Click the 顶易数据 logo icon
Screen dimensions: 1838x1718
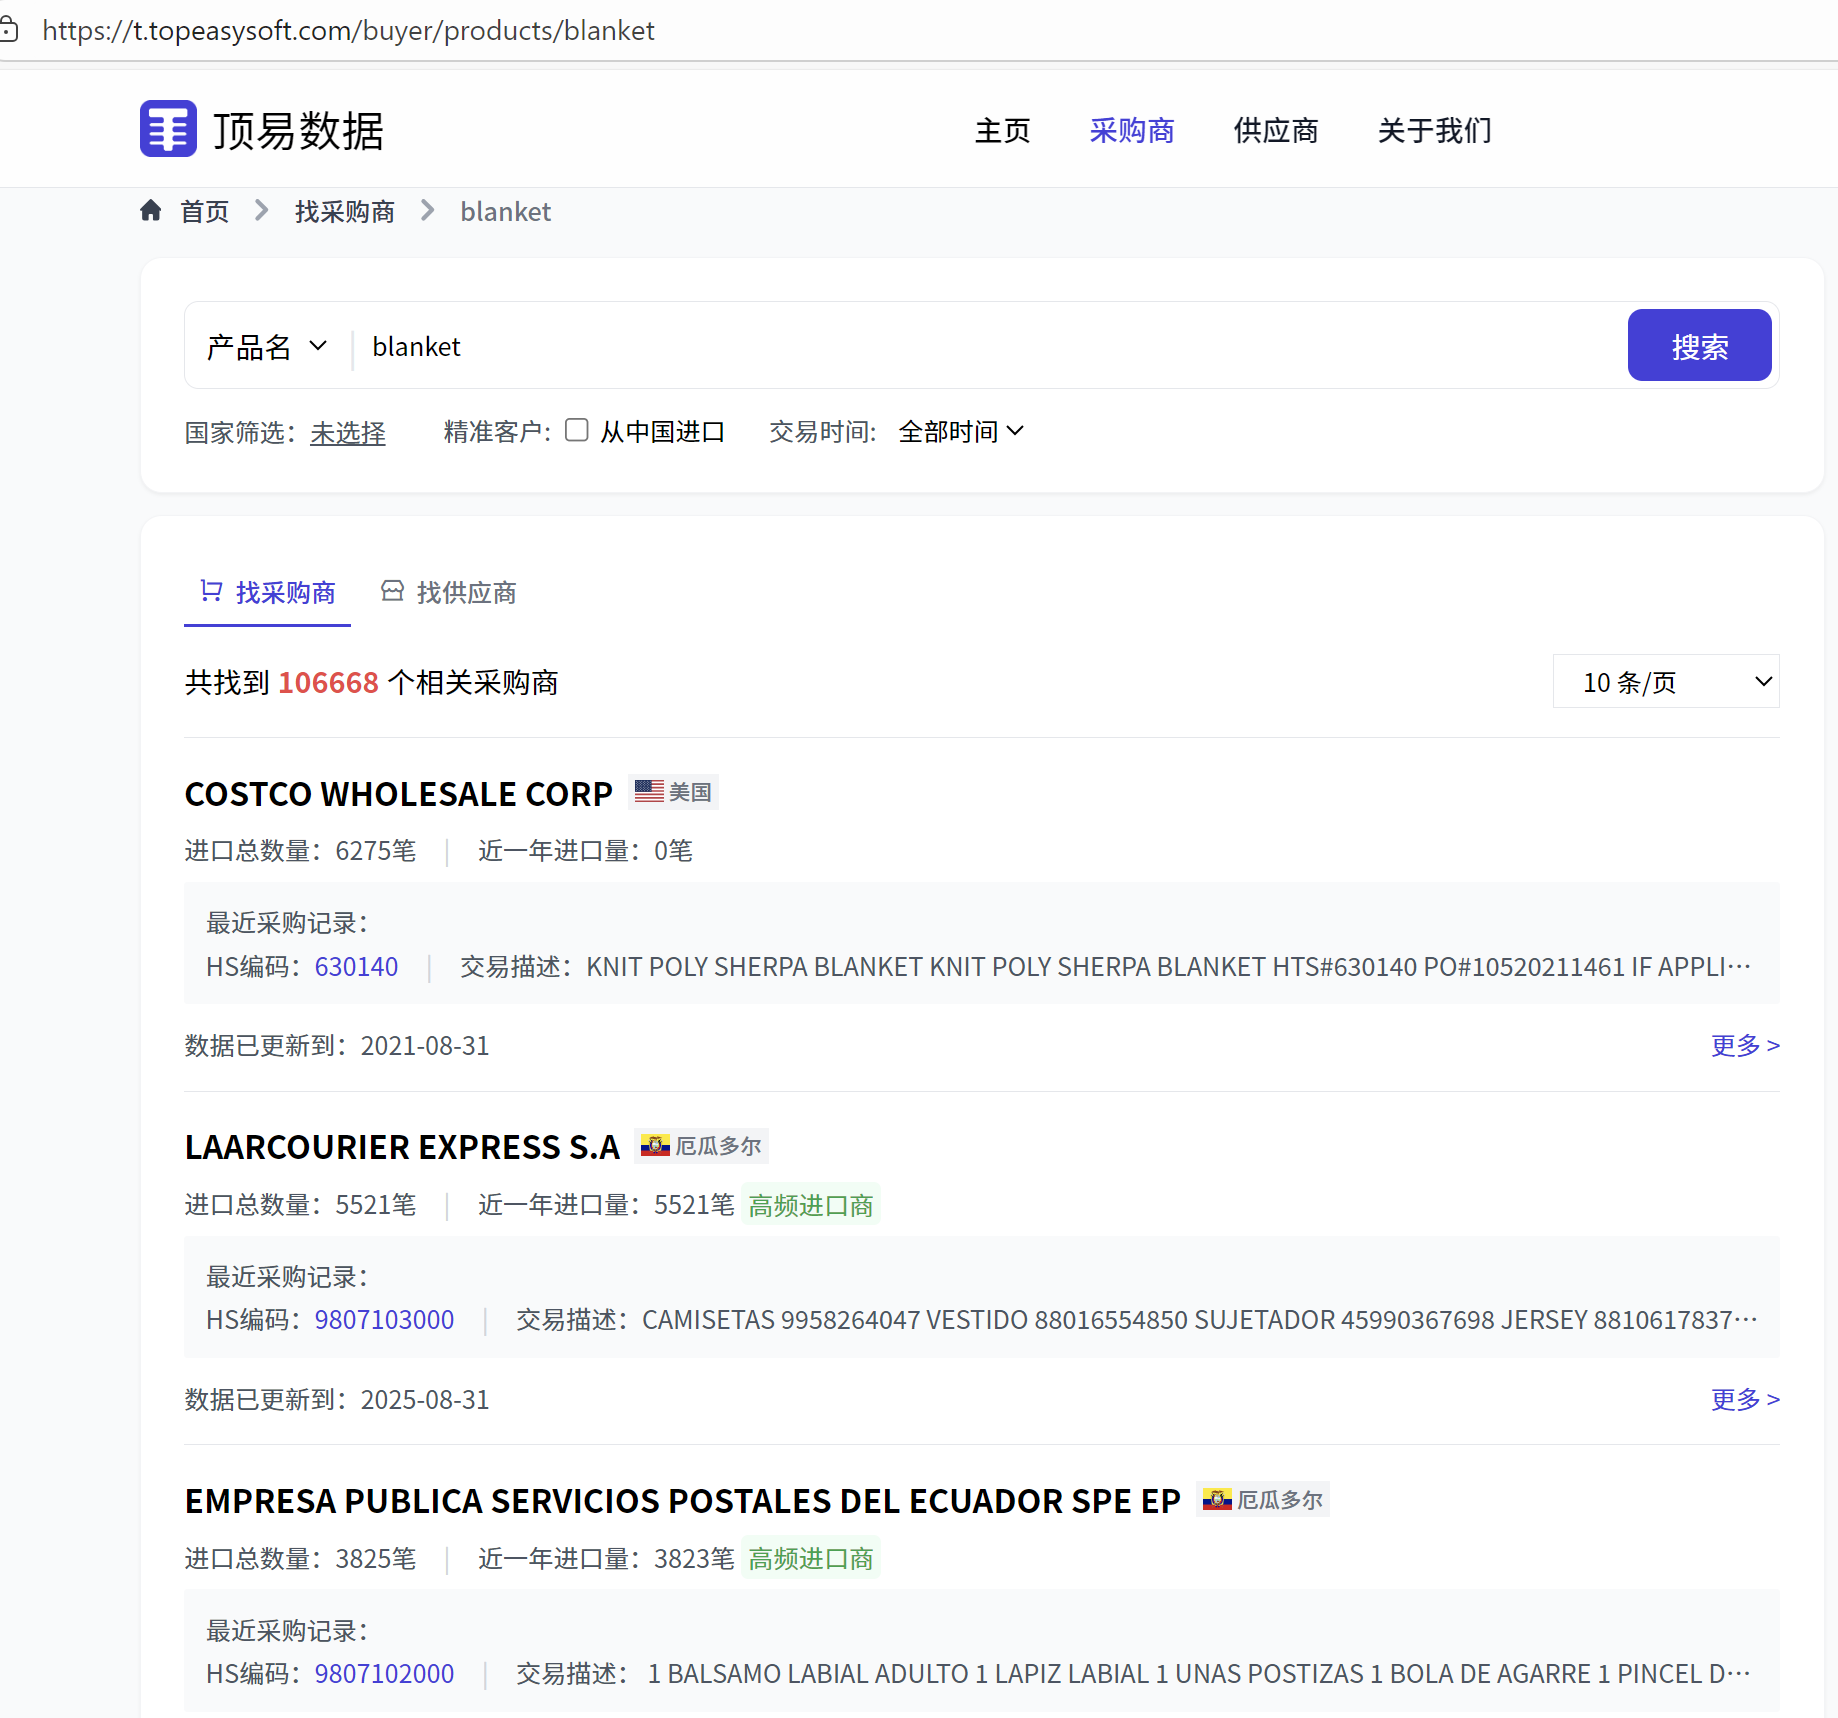(168, 129)
